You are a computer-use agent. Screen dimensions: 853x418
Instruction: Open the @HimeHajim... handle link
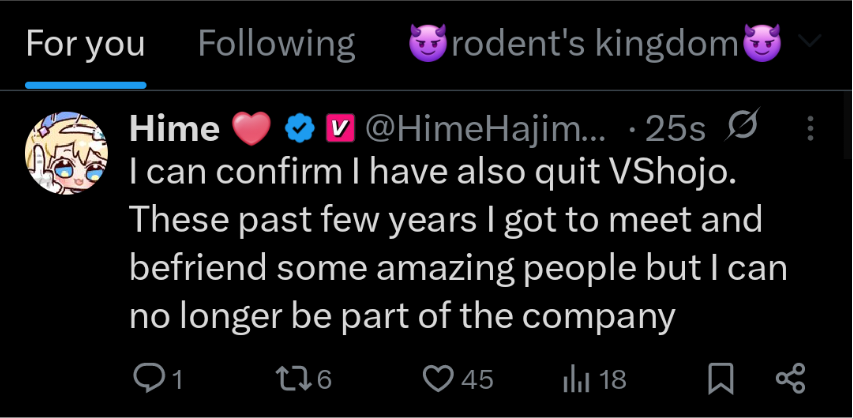point(484,128)
